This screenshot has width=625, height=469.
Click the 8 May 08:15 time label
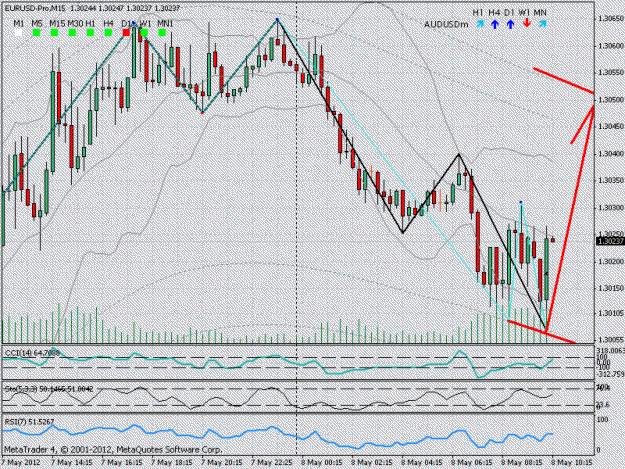[x=522, y=463]
